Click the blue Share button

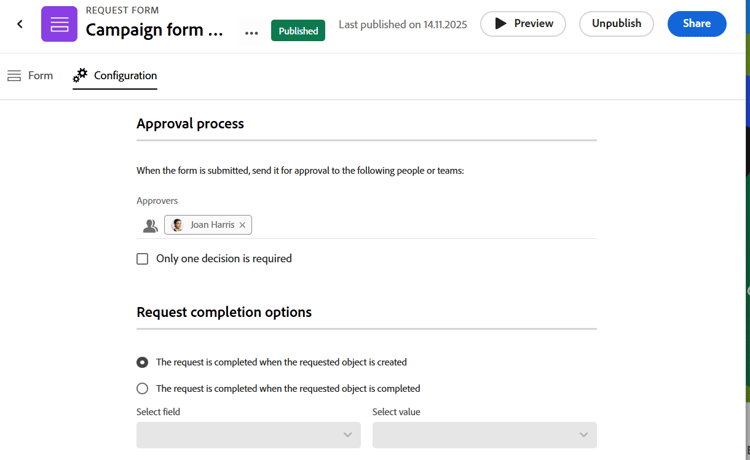(x=696, y=24)
